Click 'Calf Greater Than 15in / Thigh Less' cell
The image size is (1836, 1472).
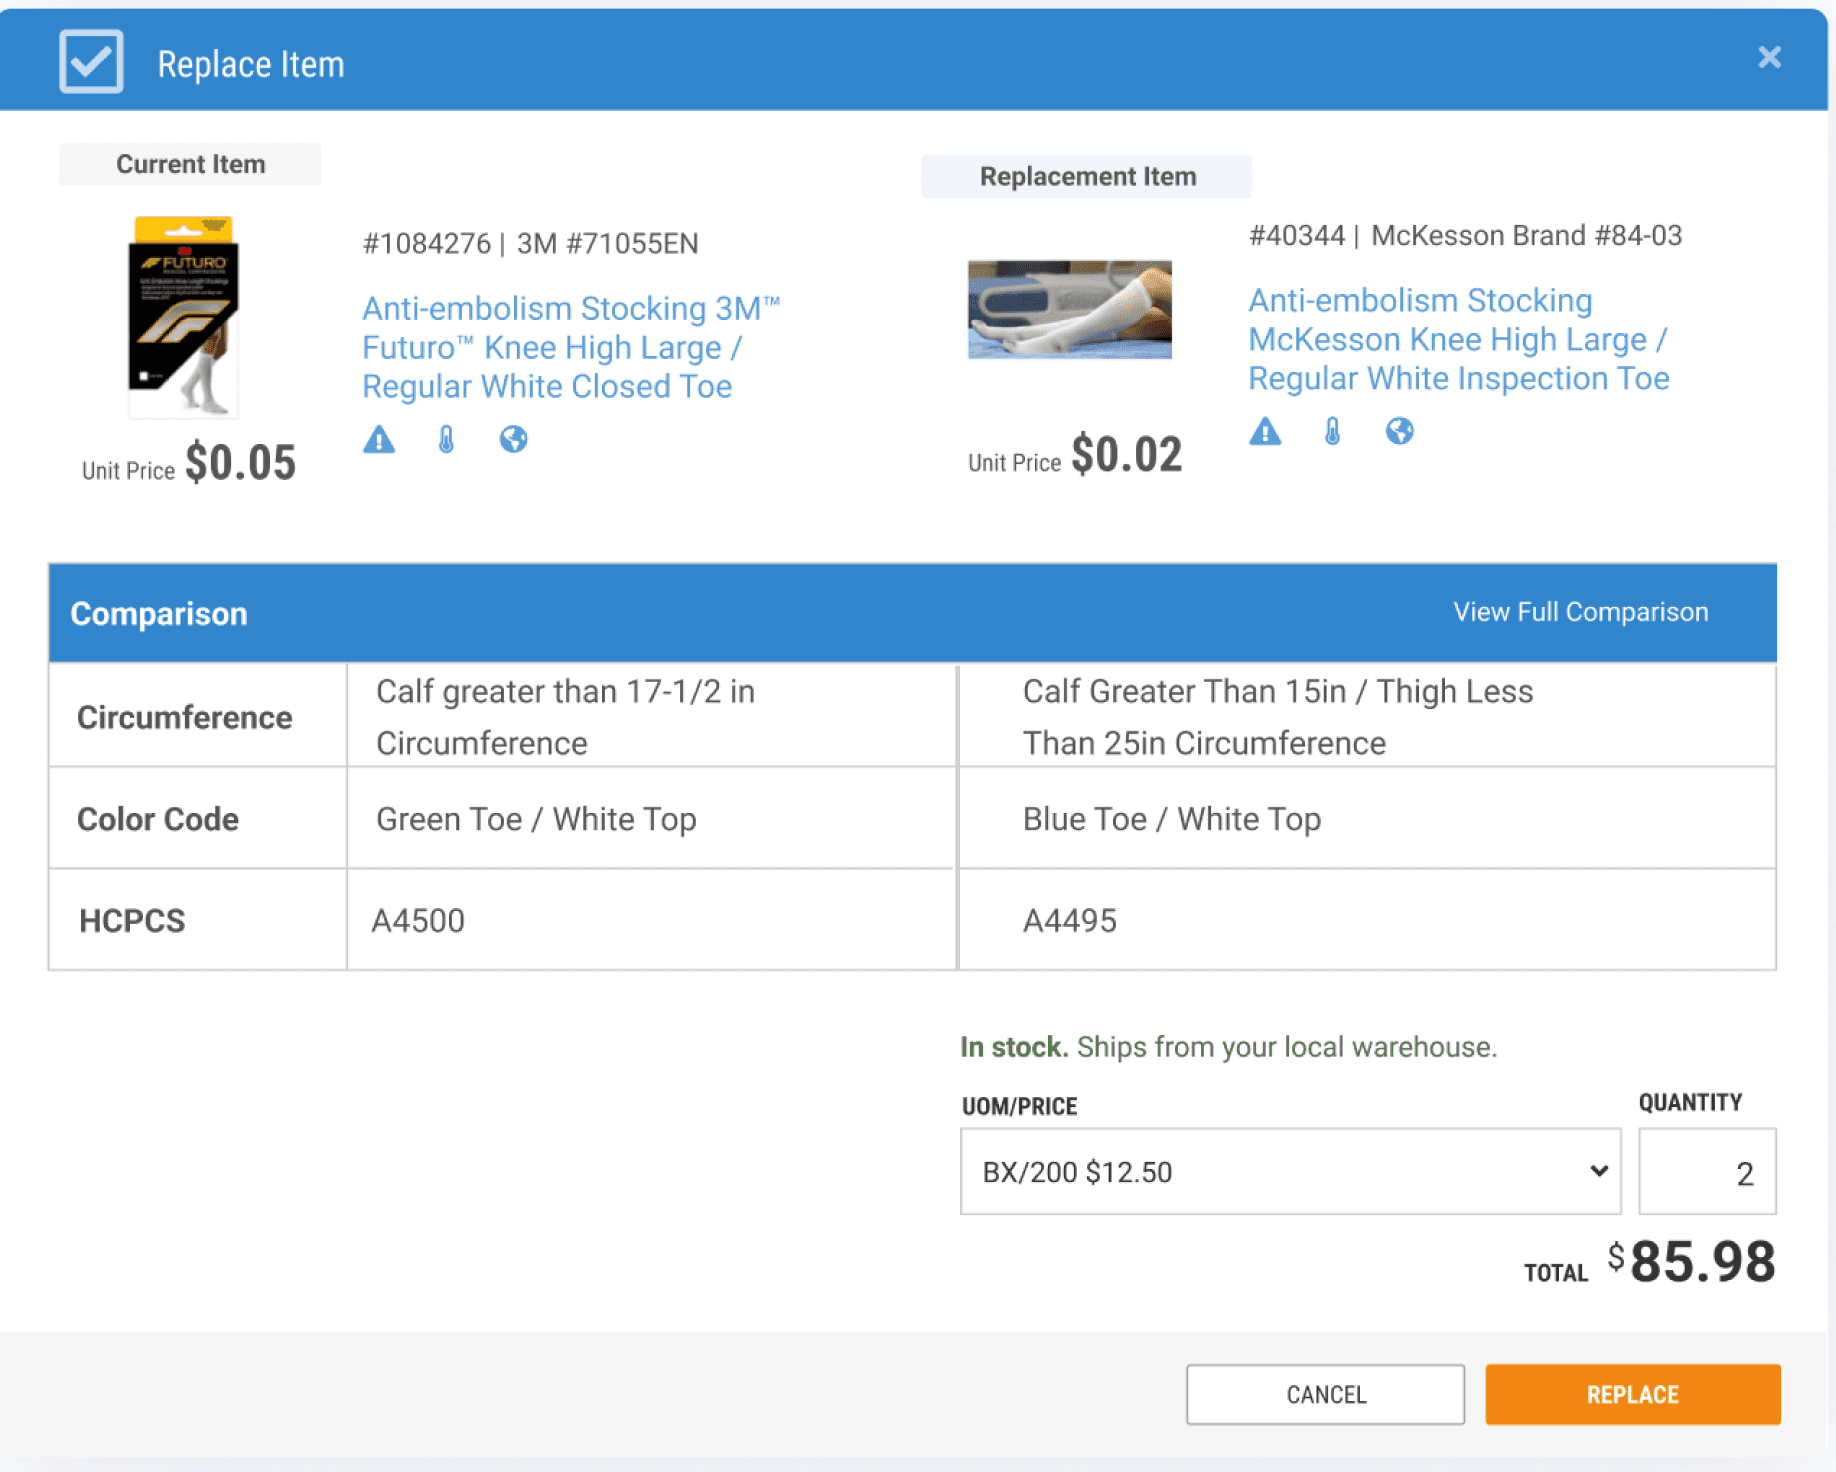1367,716
